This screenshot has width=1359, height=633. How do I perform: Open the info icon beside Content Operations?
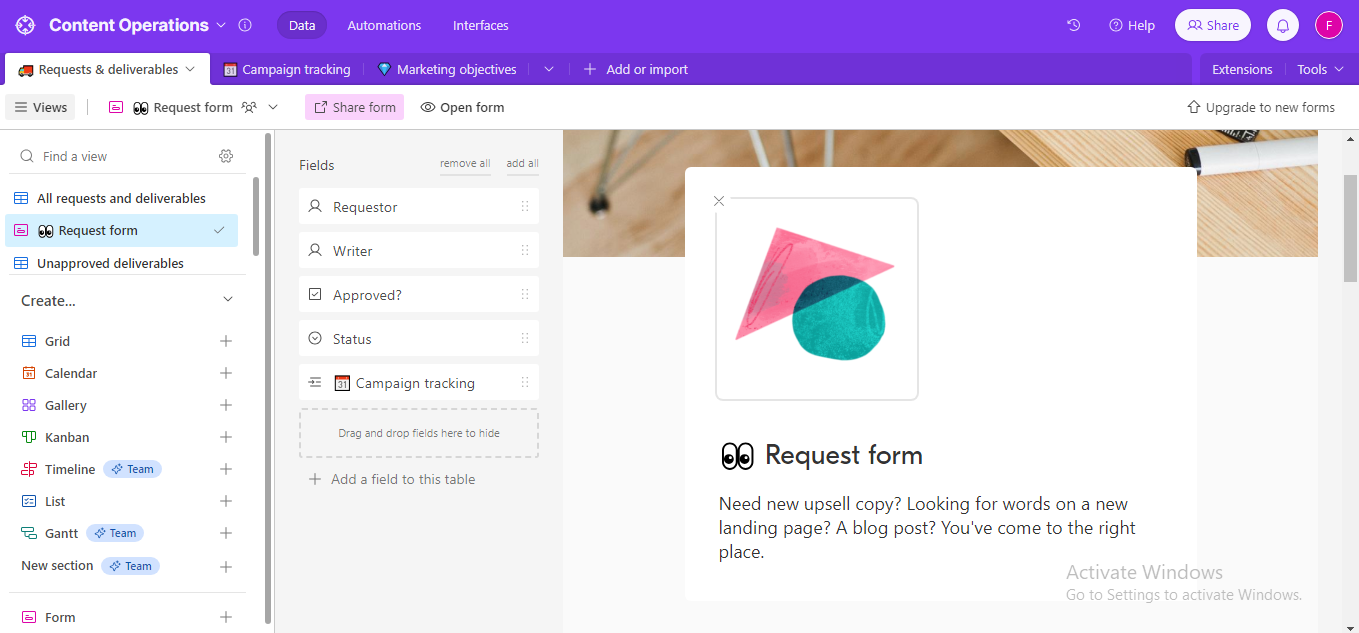coord(245,25)
